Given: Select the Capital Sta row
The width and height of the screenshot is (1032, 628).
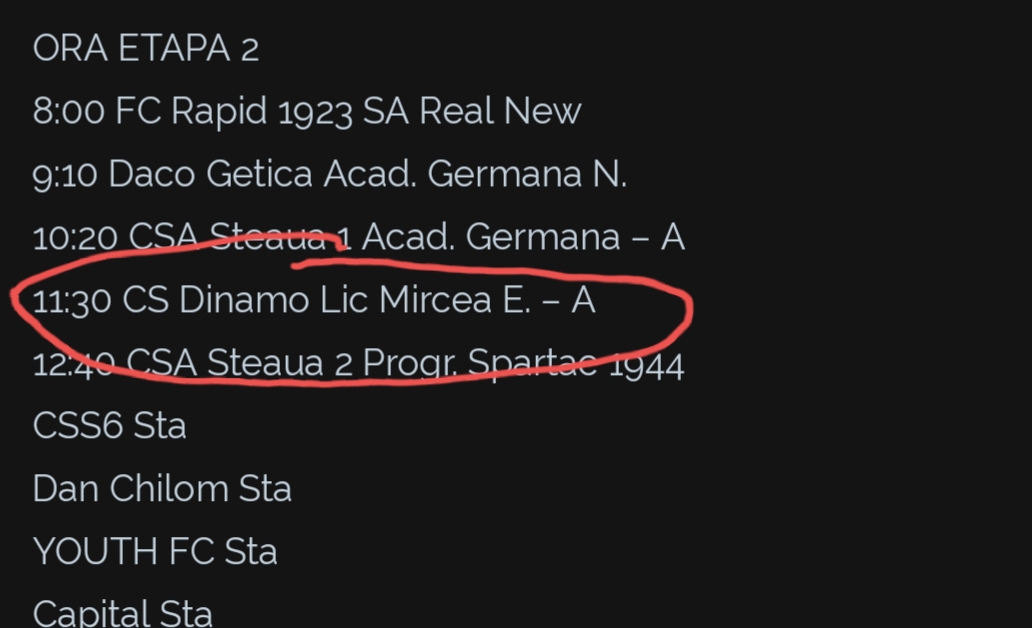Looking at the screenshot, I should point(122,612).
